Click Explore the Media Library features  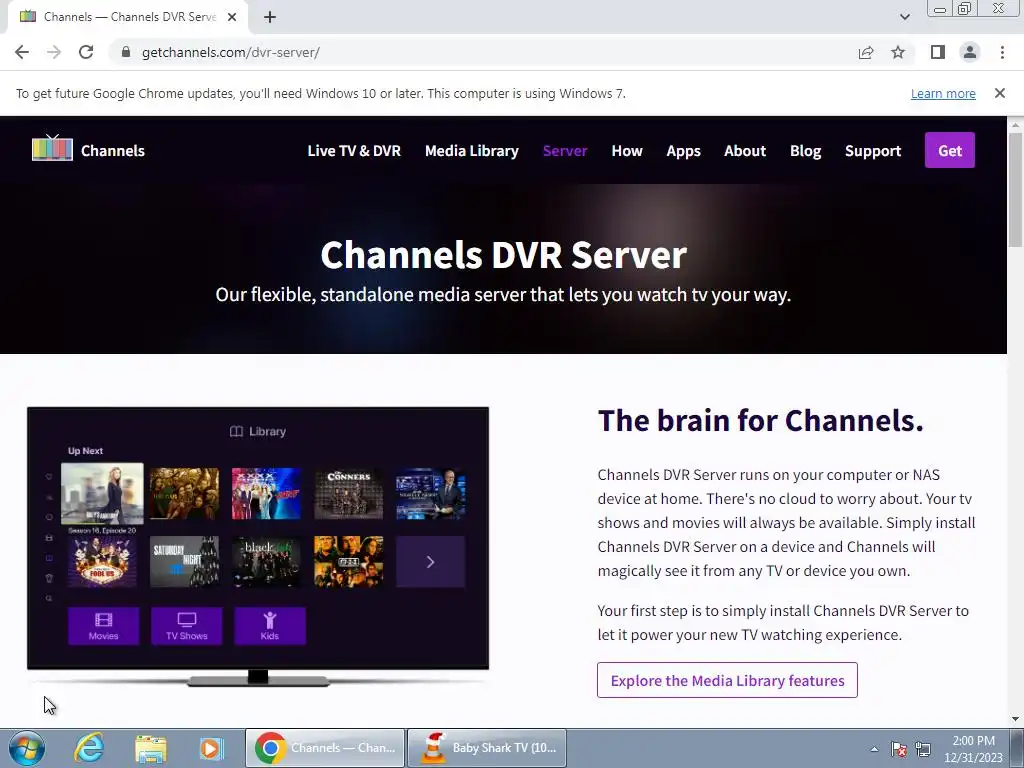727,680
